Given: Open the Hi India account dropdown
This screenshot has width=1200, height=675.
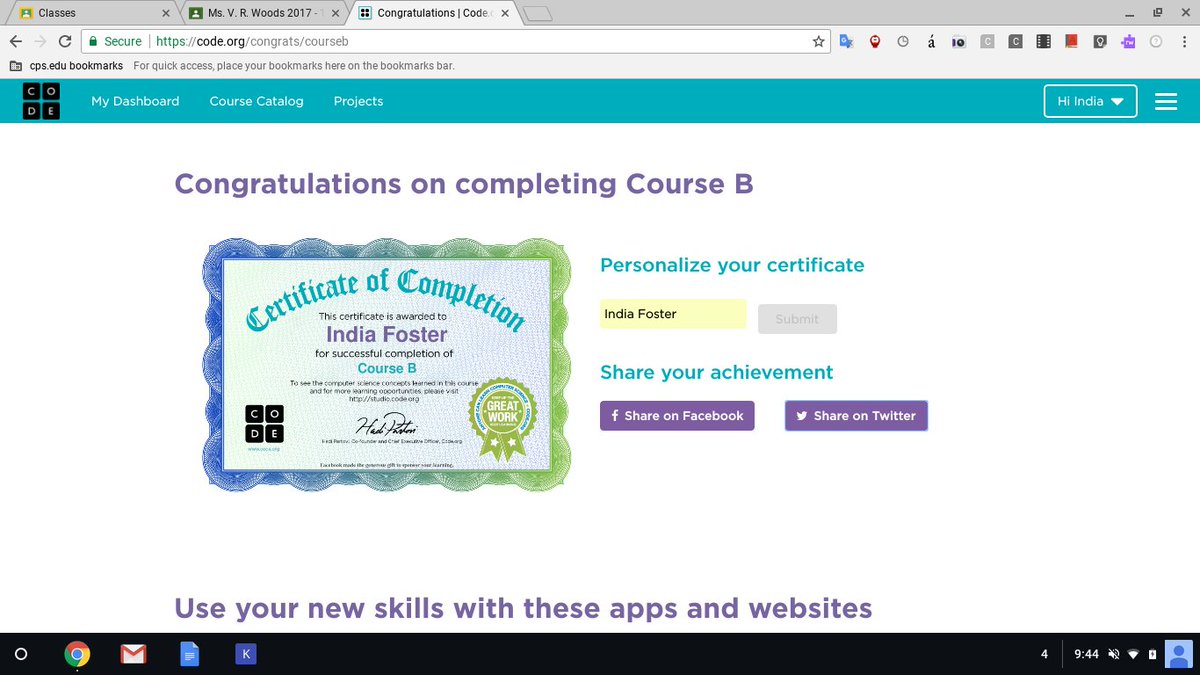Looking at the screenshot, I should point(1090,101).
